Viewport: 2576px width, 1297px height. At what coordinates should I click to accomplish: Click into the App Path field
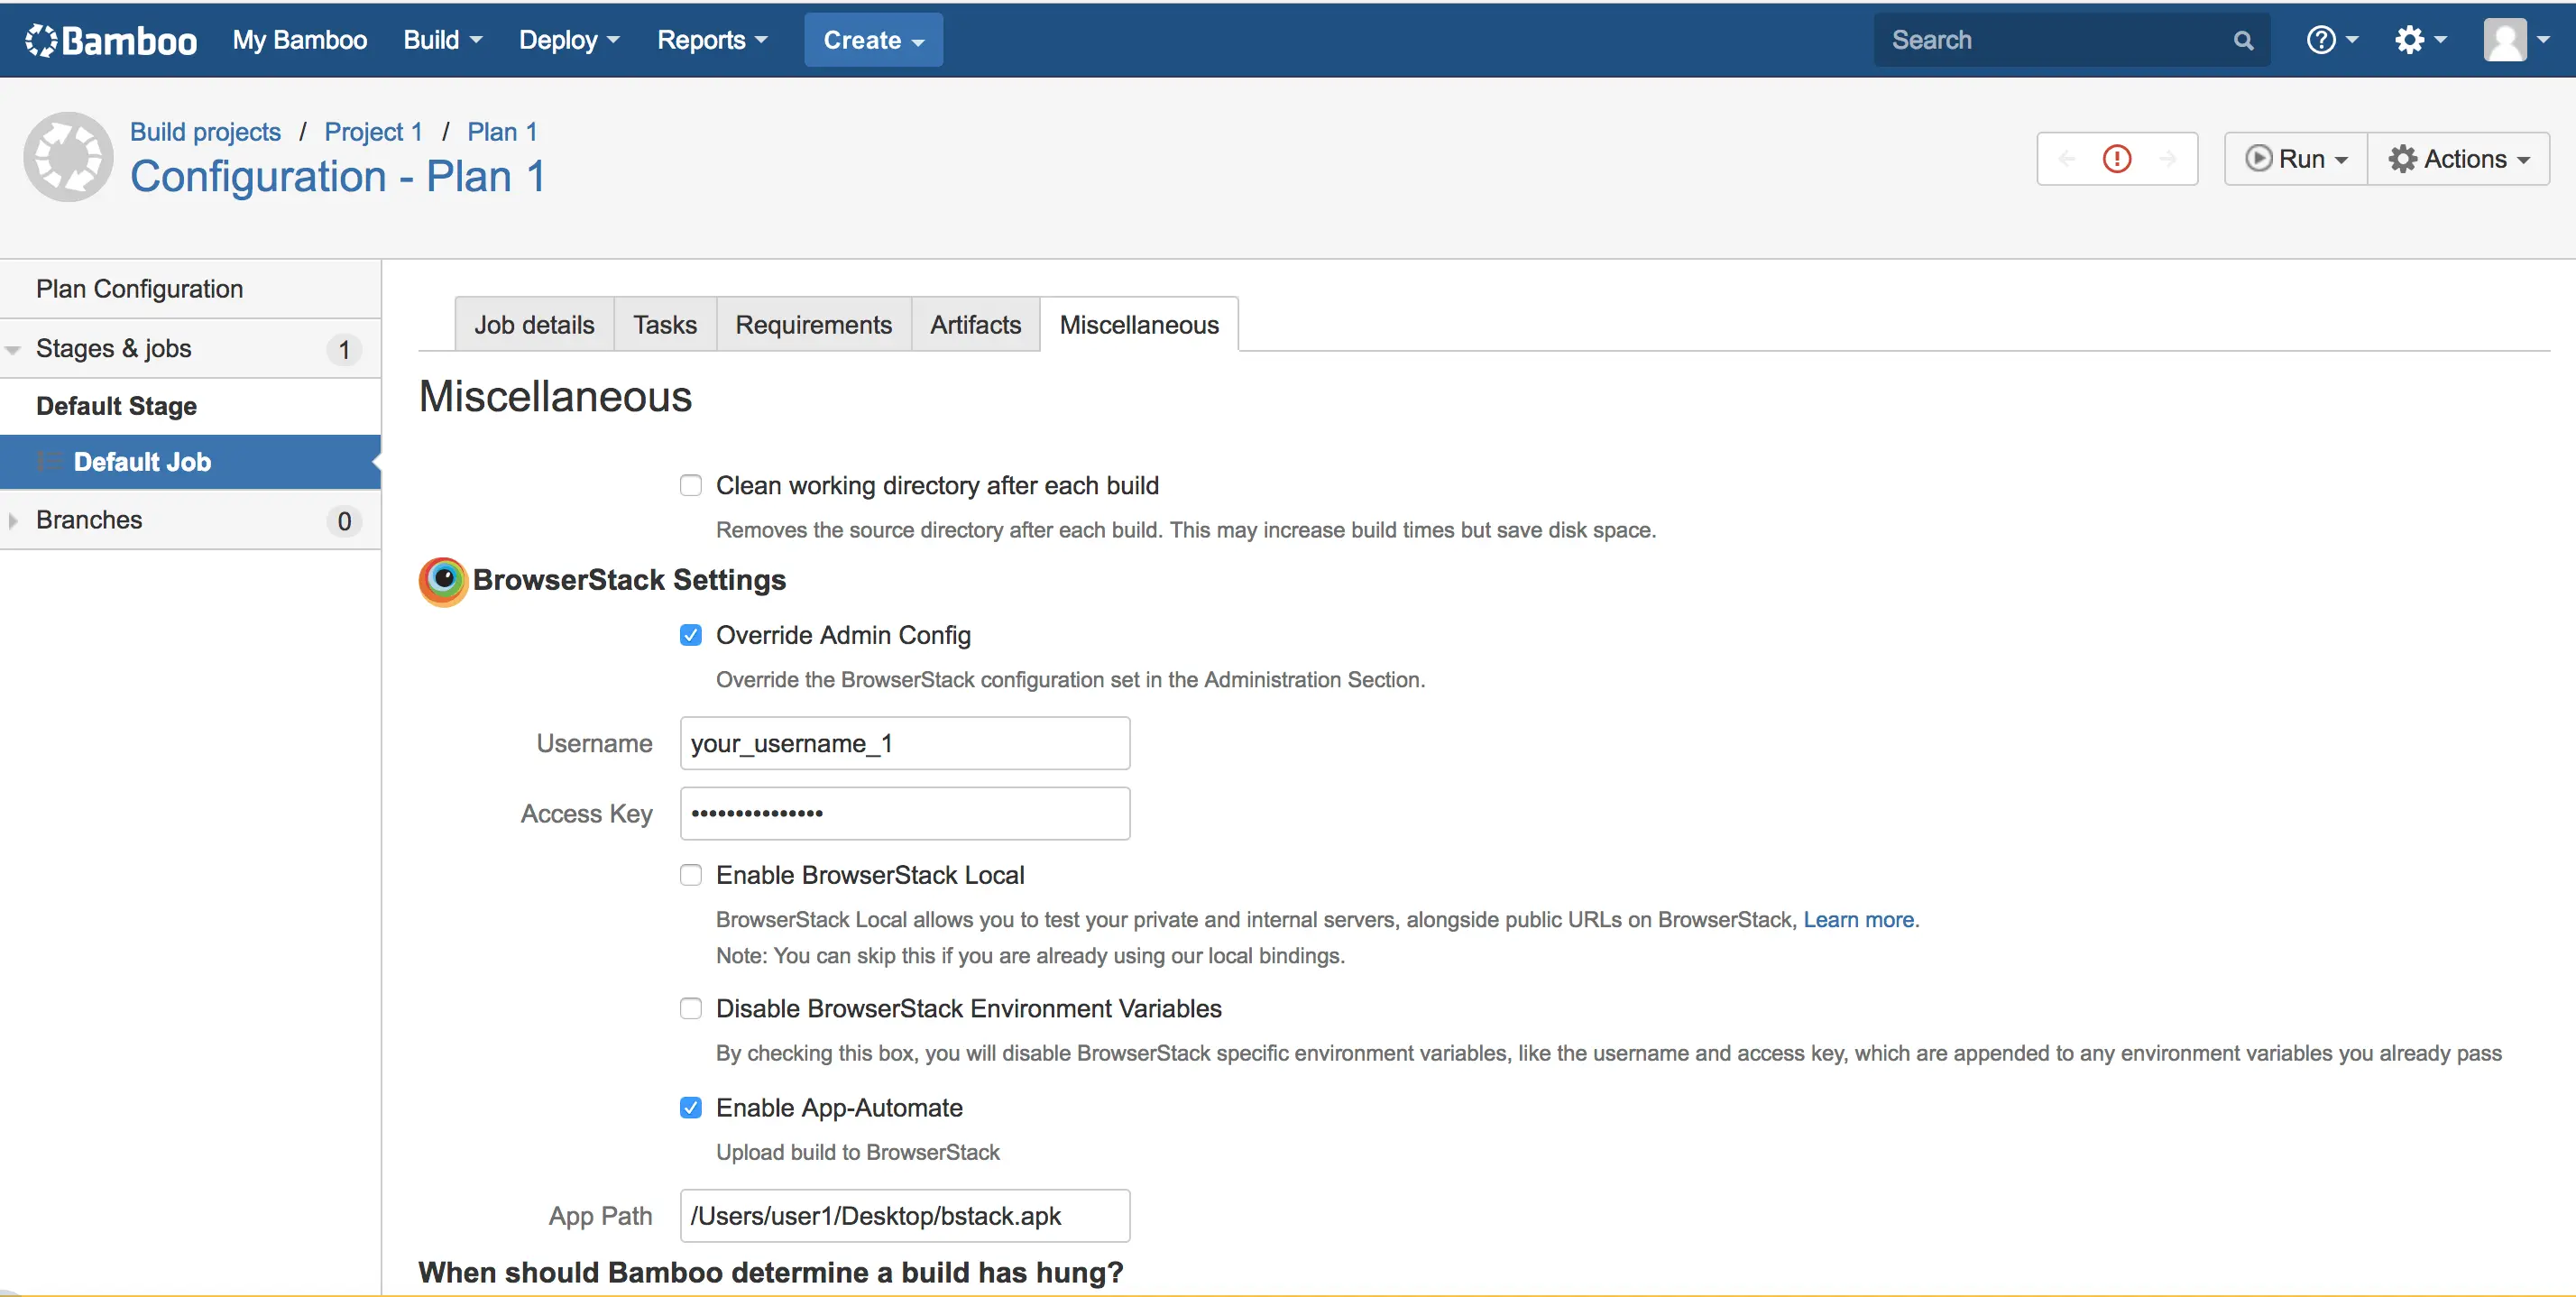(x=904, y=1216)
